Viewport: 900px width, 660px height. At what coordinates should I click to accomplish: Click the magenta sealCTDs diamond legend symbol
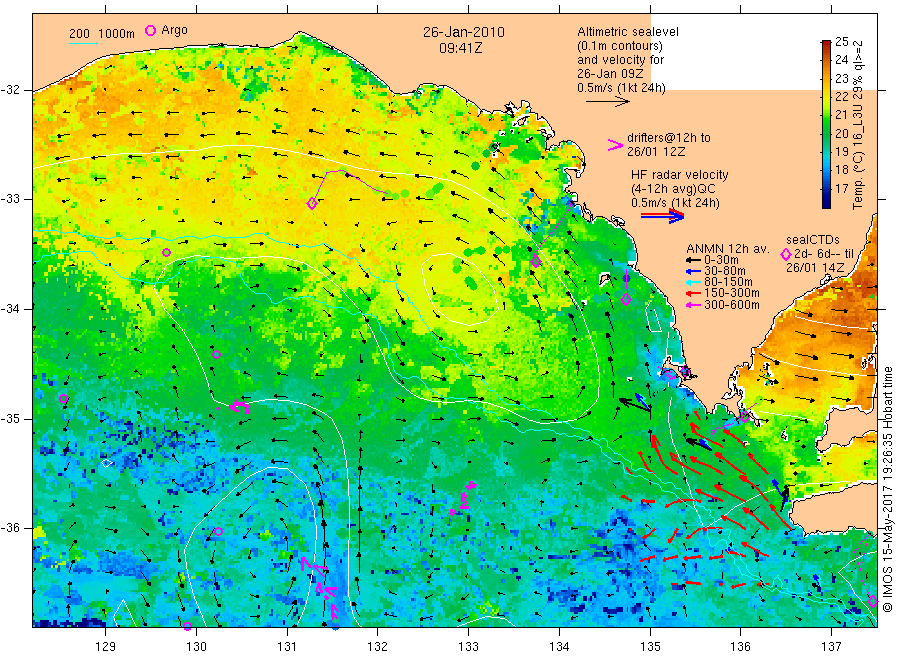click(786, 254)
